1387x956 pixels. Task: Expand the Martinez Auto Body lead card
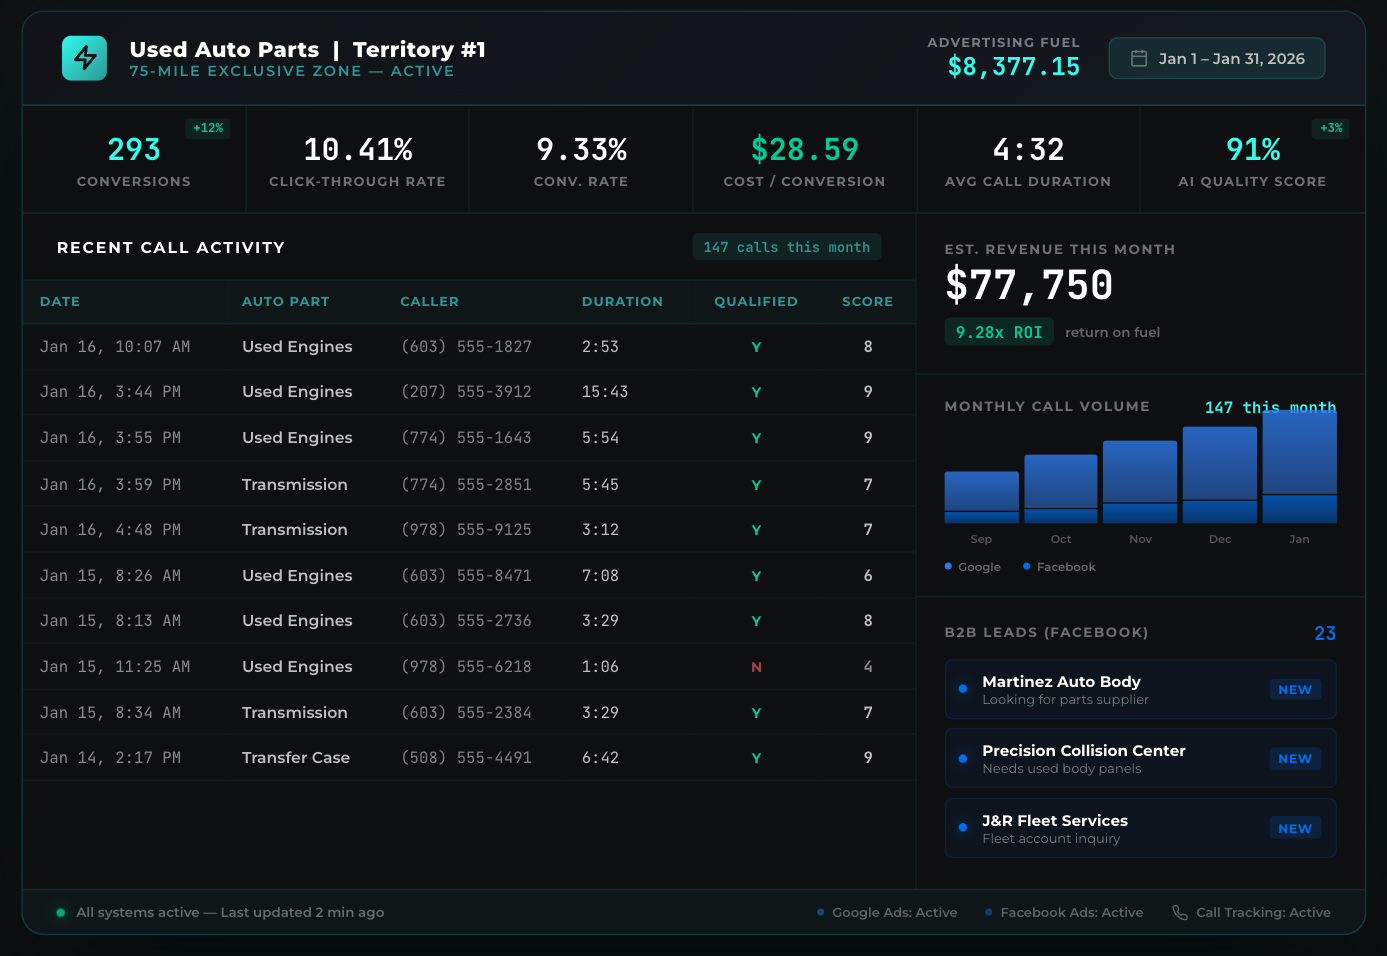[1140, 689]
